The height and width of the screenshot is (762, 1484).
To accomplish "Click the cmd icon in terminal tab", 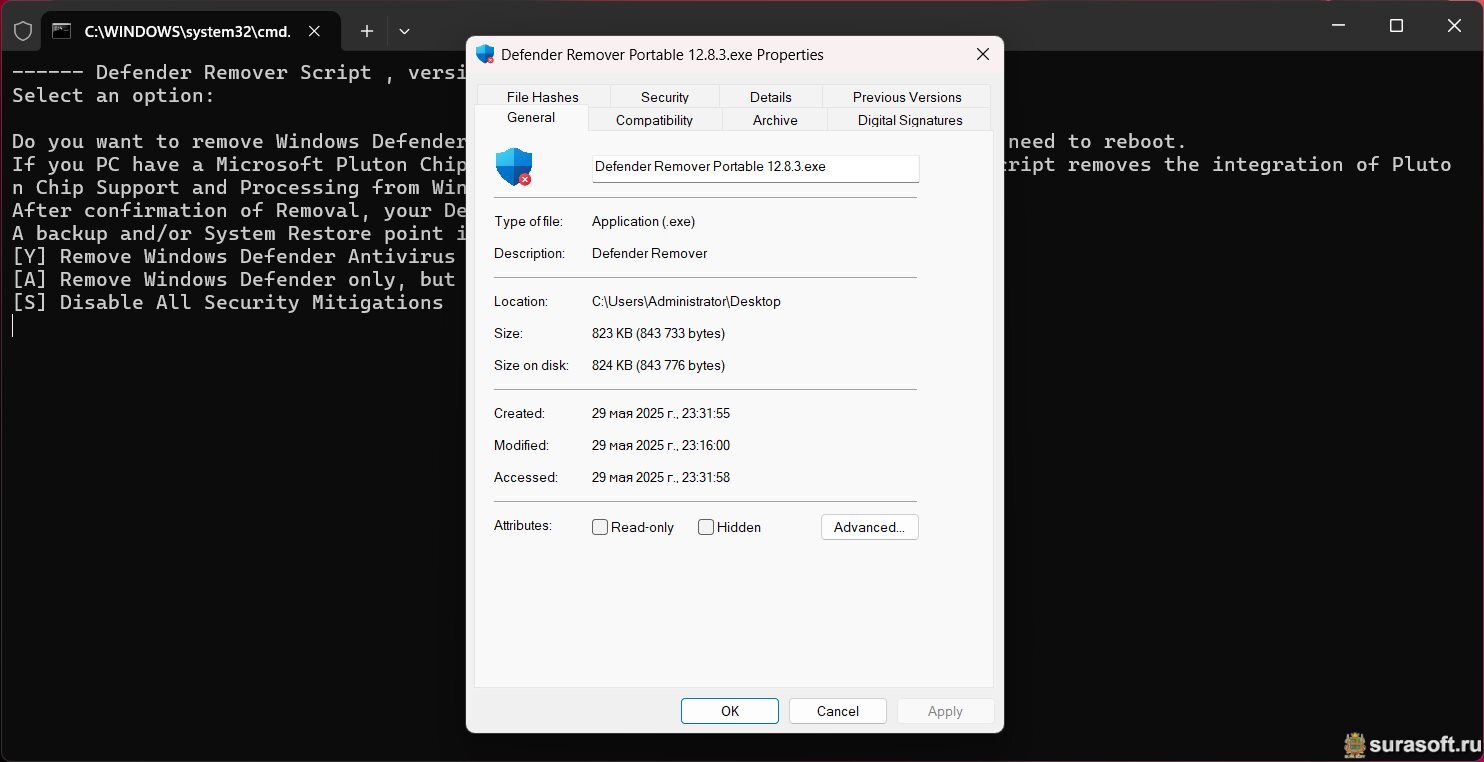I will pos(62,31).
